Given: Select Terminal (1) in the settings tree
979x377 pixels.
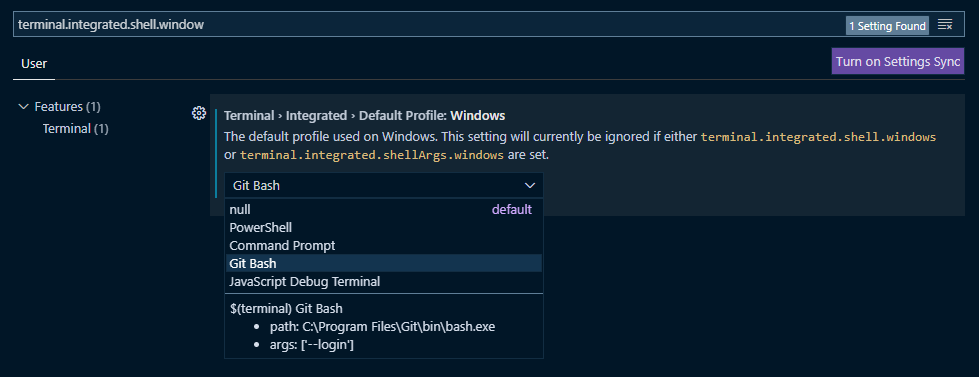Looking at the screenshot, I should [76, 129].
